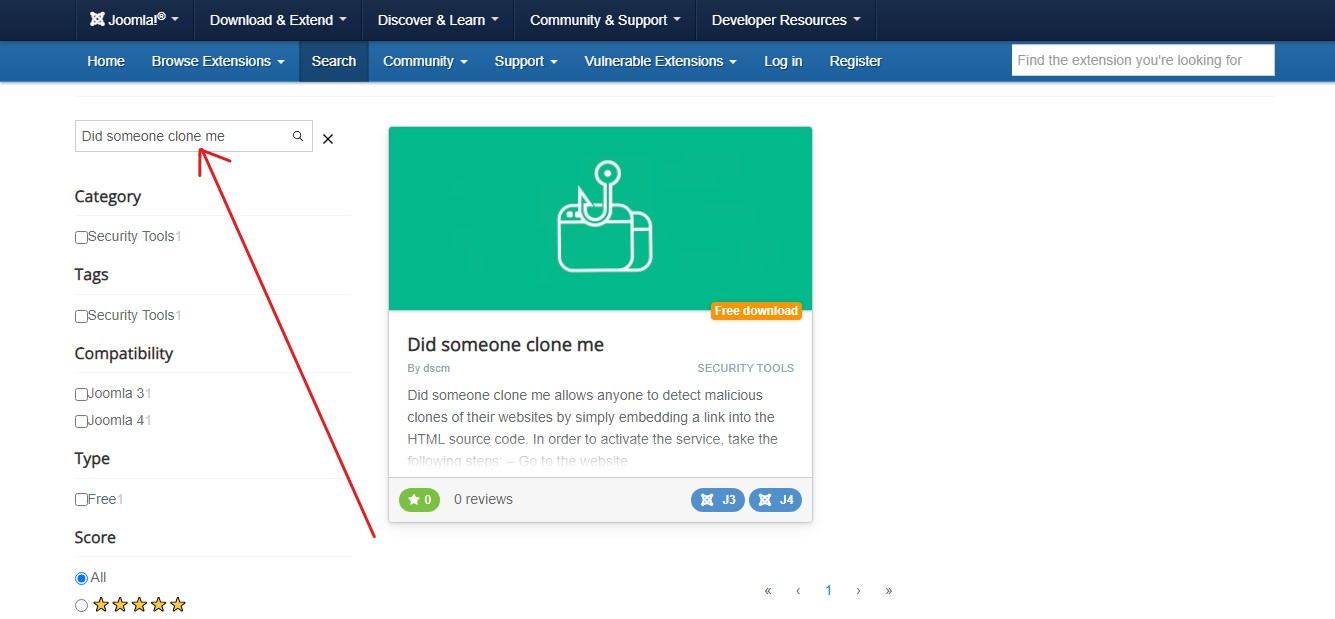Screen dimensions: 1335x619
Task: Check the Free type checkbox
Action: (81, 500)
